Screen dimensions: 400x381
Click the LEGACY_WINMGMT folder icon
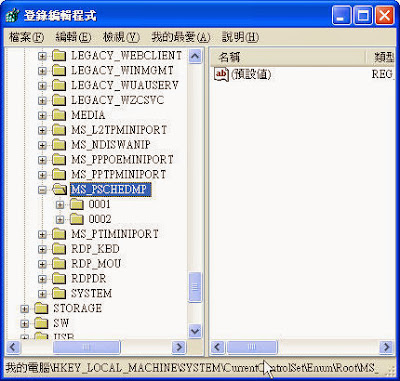[59, 70]
